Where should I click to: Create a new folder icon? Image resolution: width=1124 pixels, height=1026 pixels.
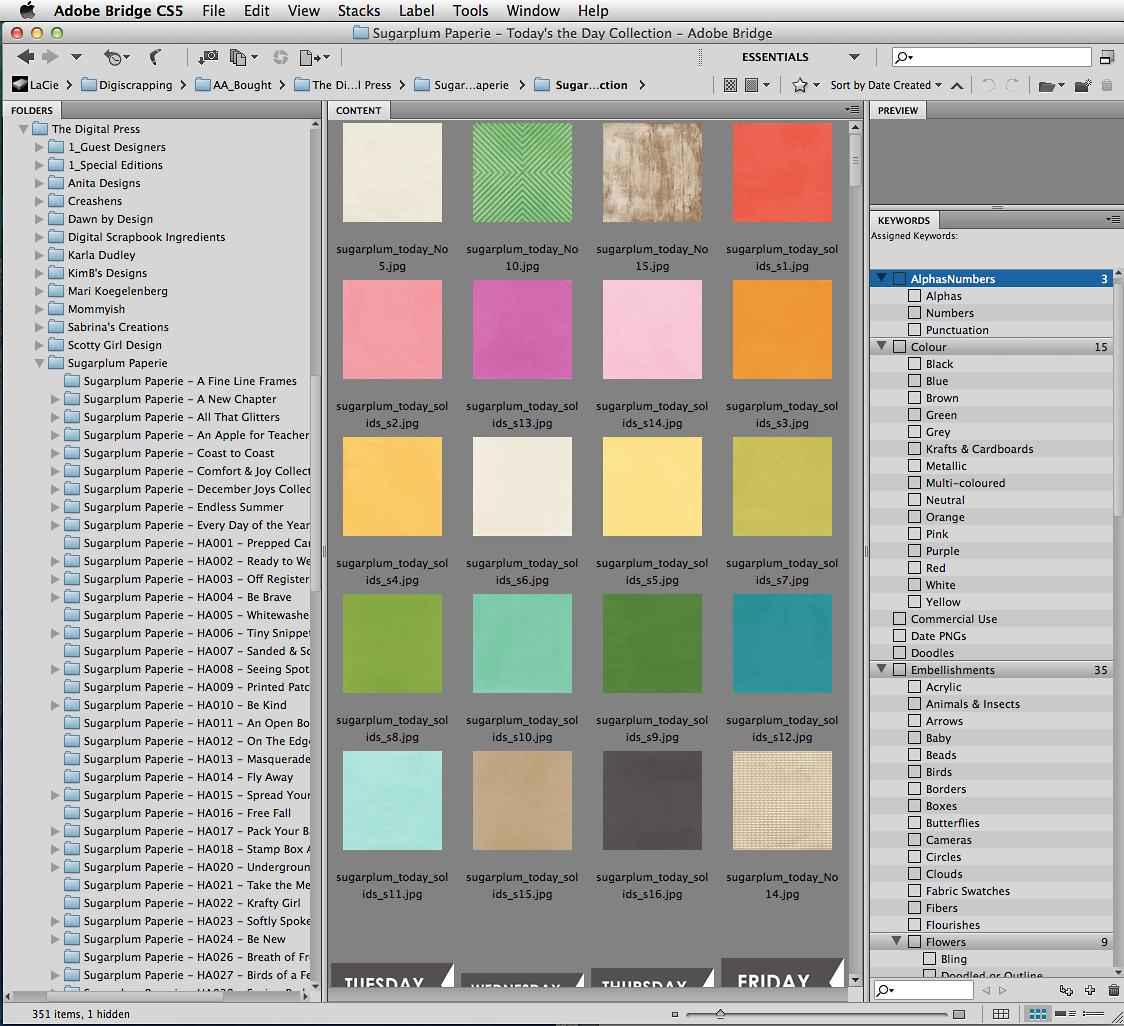(x=1083, y=85)
